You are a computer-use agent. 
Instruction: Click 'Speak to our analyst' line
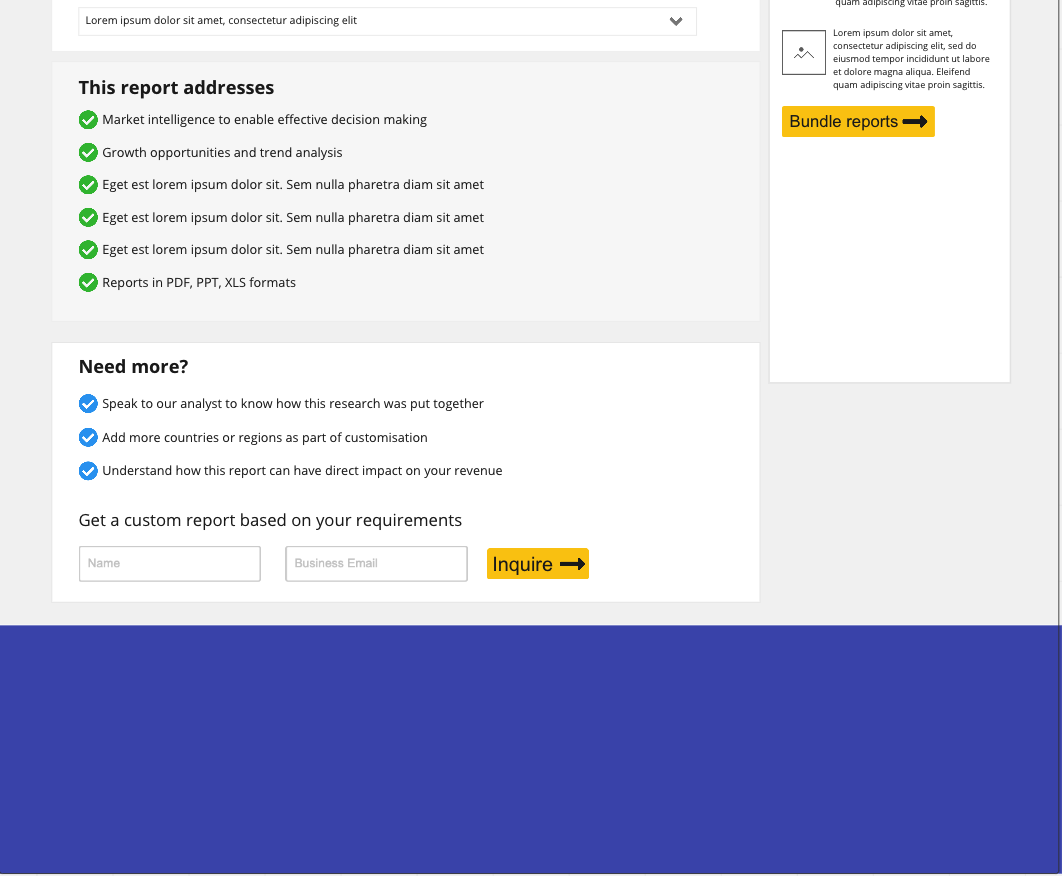click(293, 404)
